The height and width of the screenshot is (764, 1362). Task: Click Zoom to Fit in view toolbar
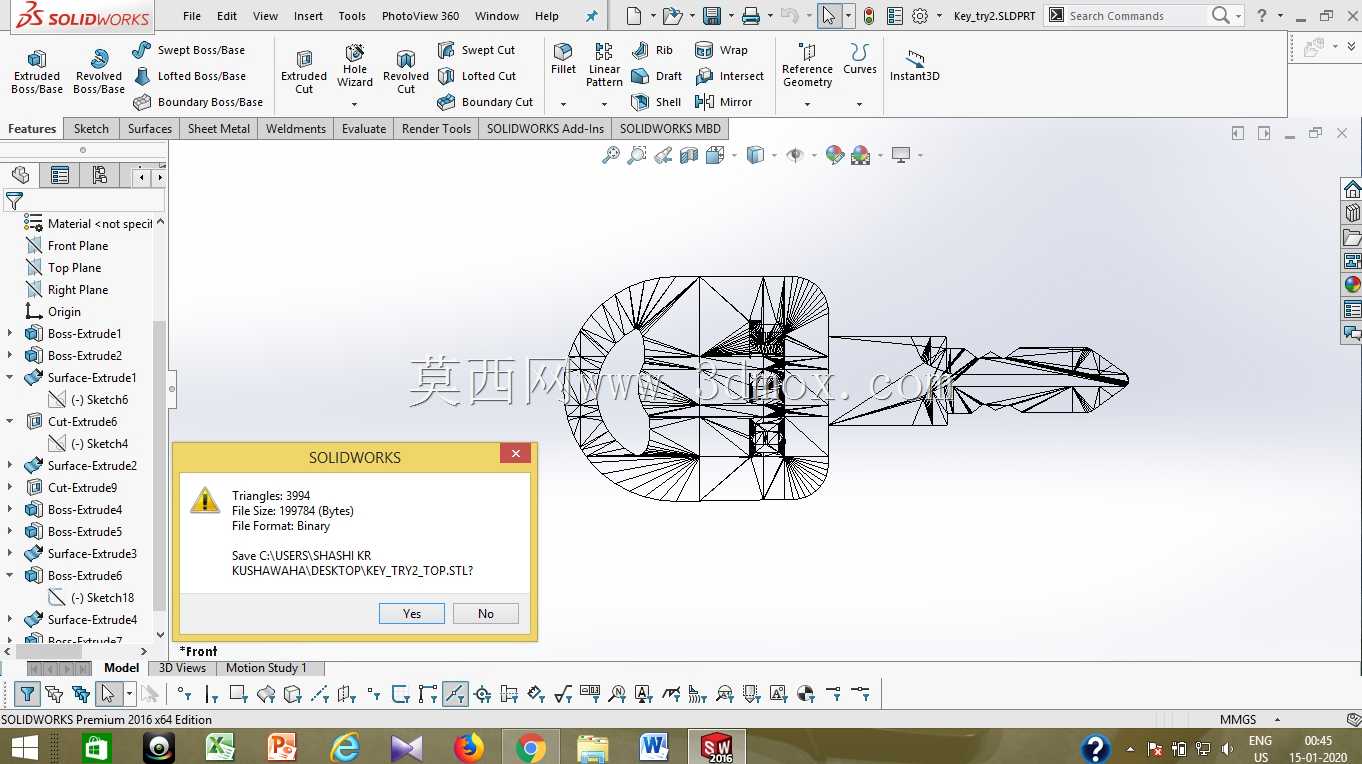tap(610, 155)
